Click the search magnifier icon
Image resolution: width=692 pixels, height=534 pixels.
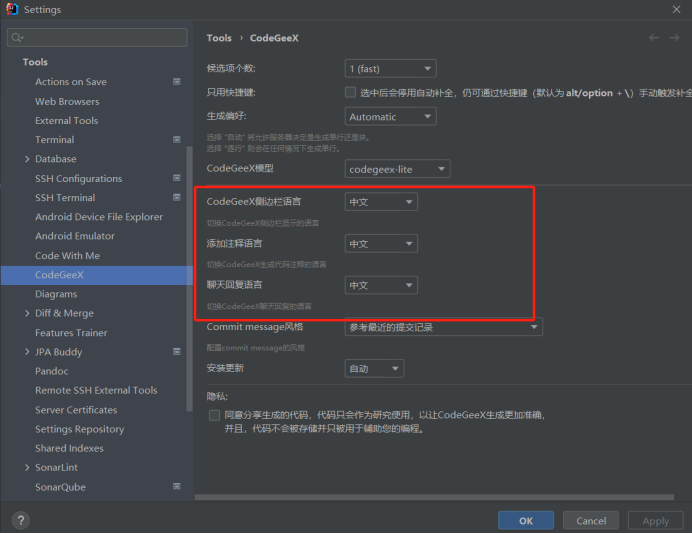17,38
